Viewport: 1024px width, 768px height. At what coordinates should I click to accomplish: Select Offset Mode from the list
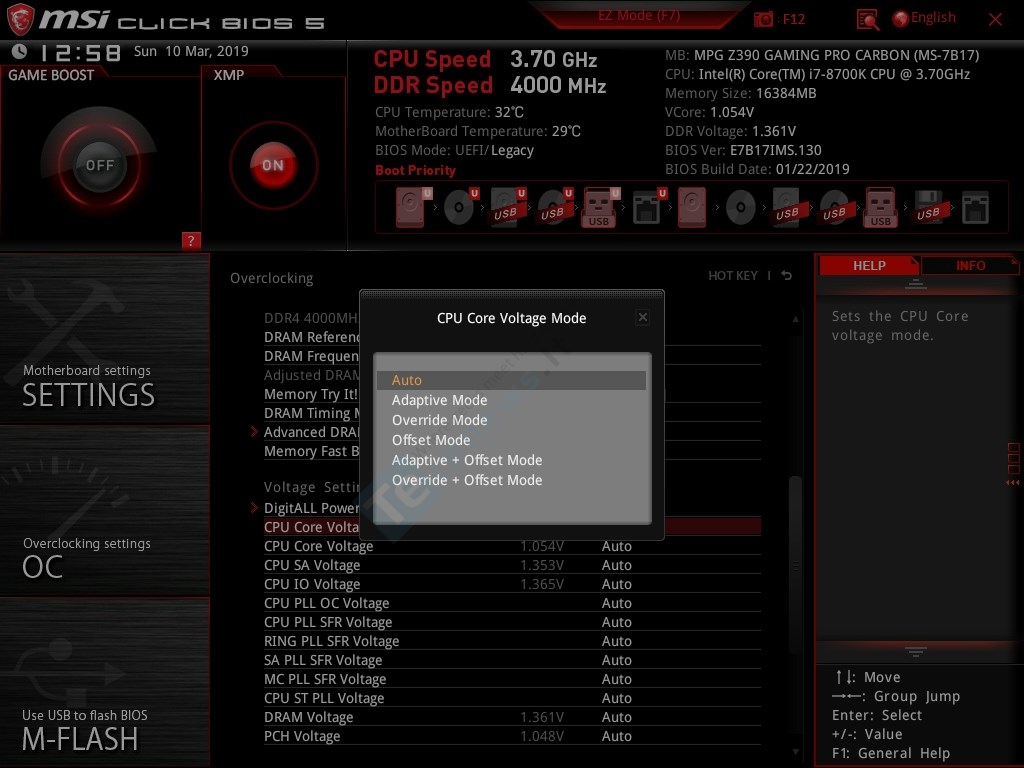coord(431,440)
